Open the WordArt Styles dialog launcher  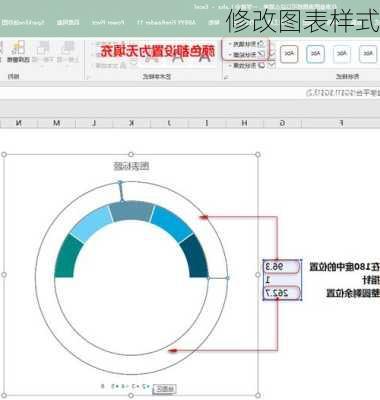88,77
